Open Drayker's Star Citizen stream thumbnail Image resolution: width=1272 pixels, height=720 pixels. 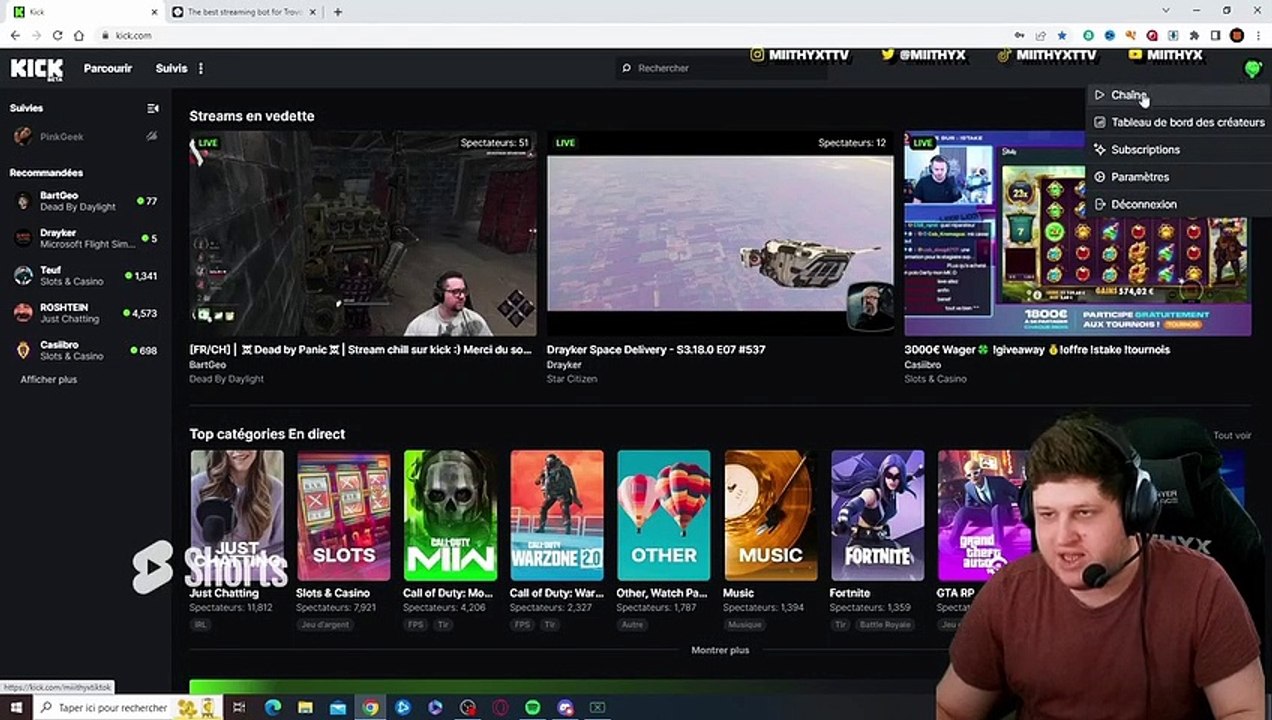point(720,234)
